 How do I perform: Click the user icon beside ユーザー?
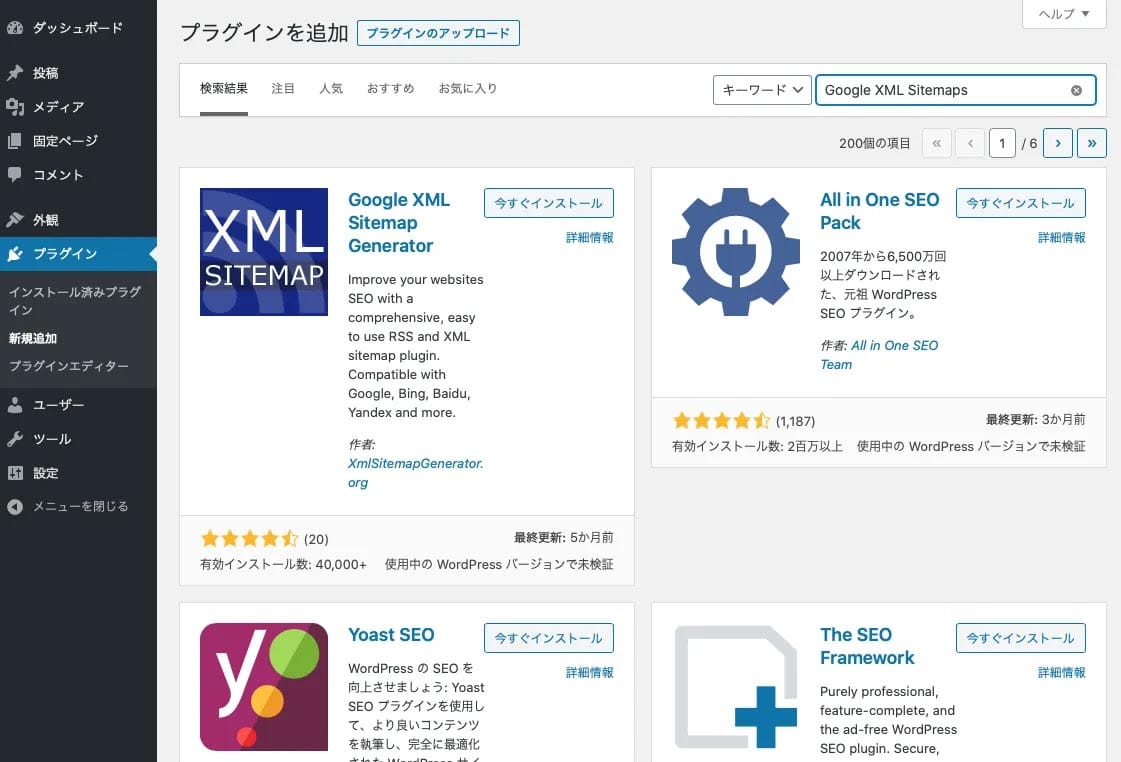[x=15, y=405]
